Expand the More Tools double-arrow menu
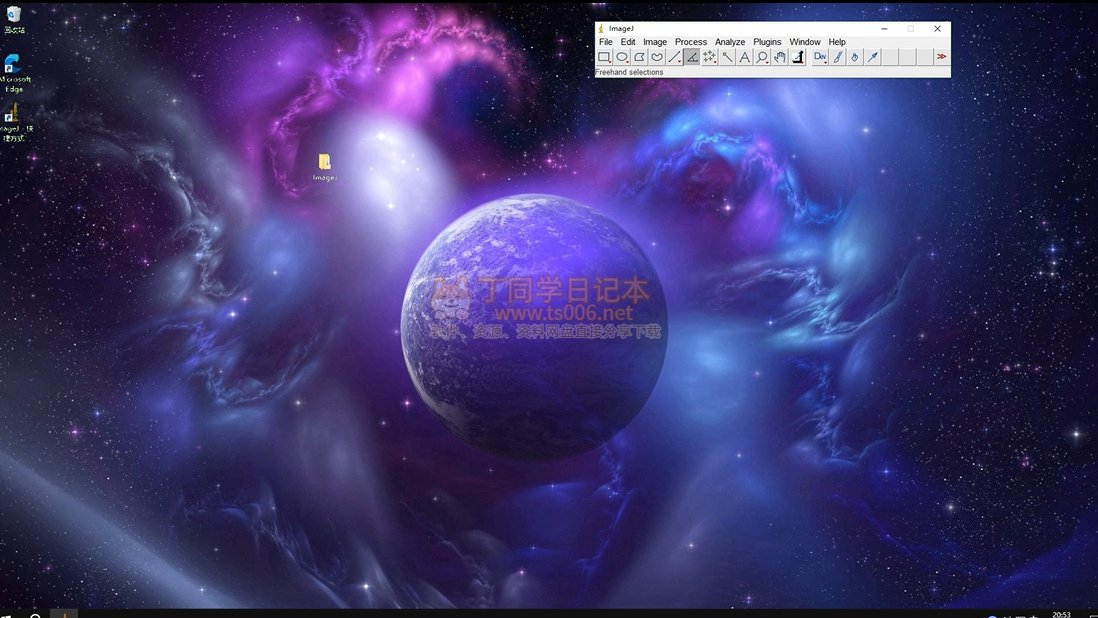This screenshot has width=1098, height=618. [x=941, y=58]
